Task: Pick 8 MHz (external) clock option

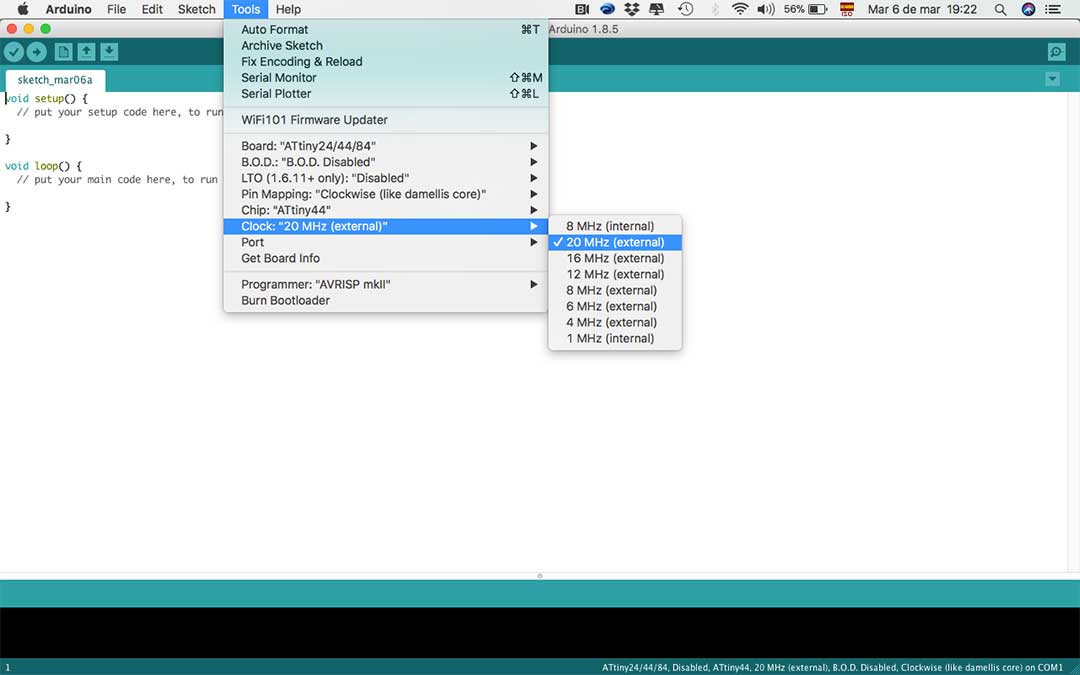Action: (615, 290)
